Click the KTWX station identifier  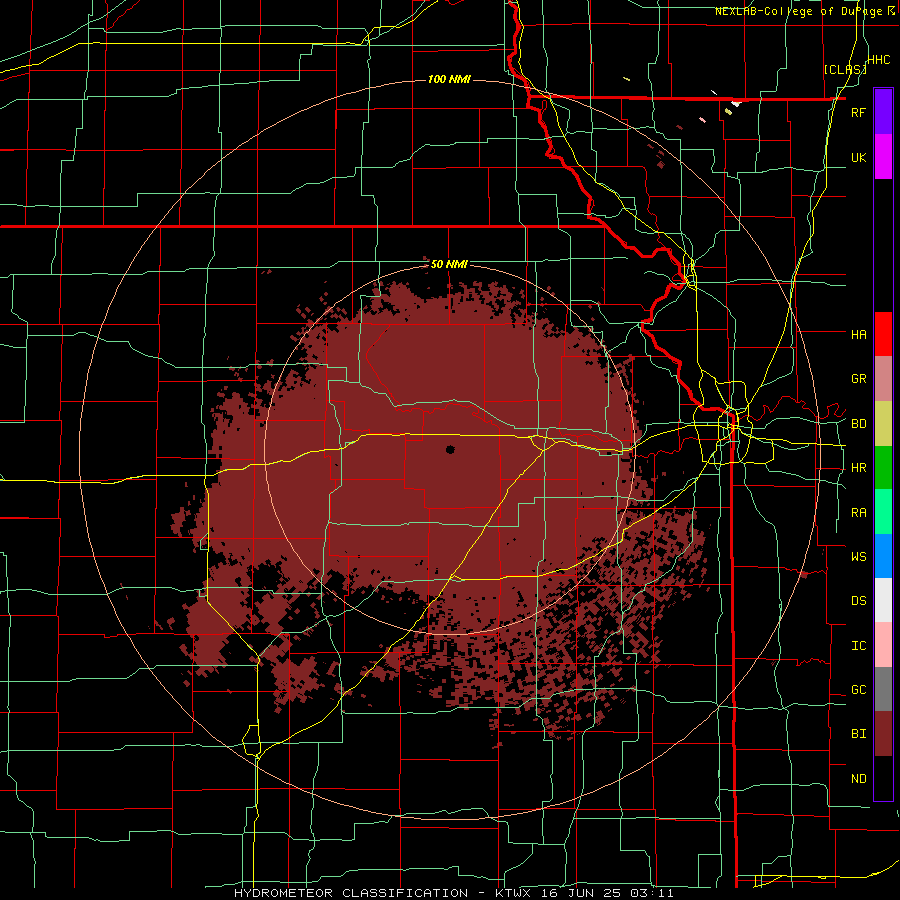512,893
